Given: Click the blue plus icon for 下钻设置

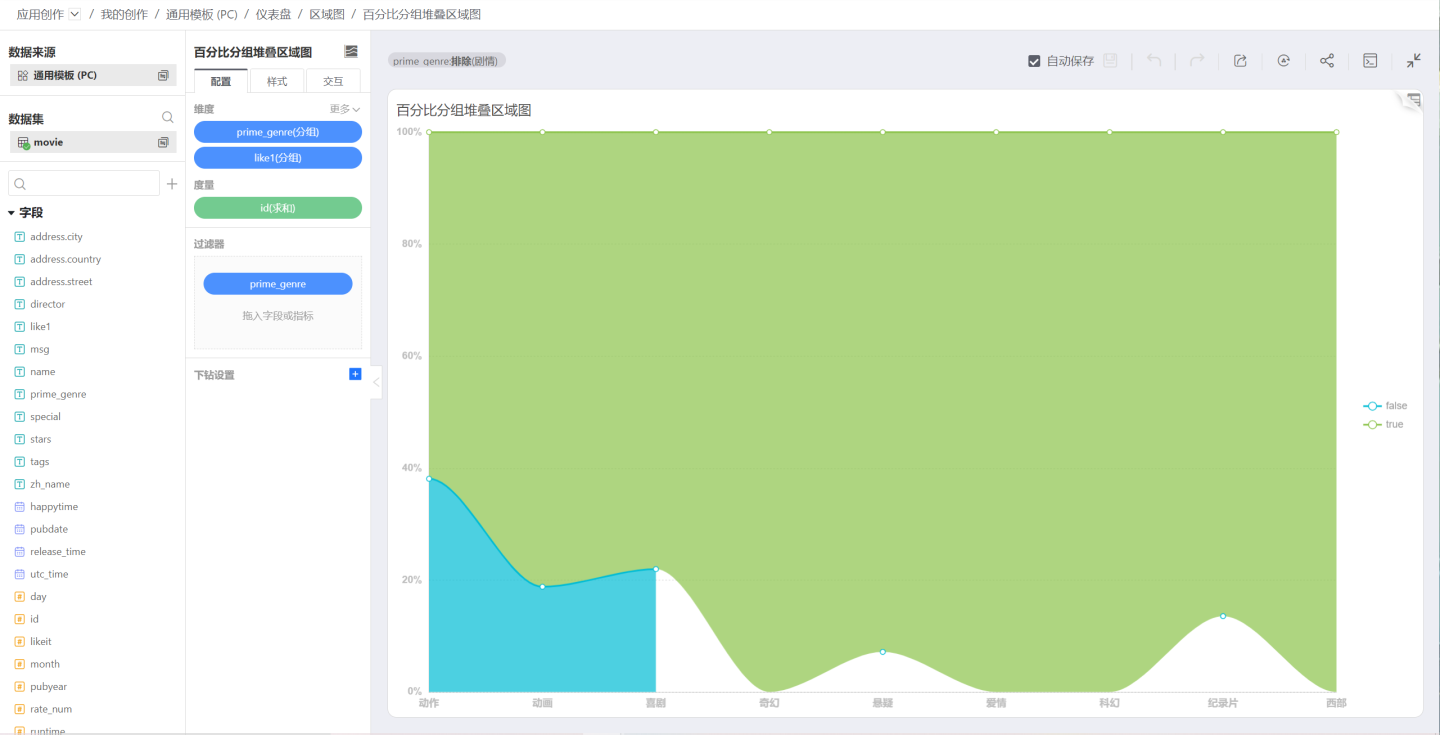Looking at the screenshot, I should tap(355, 374).
